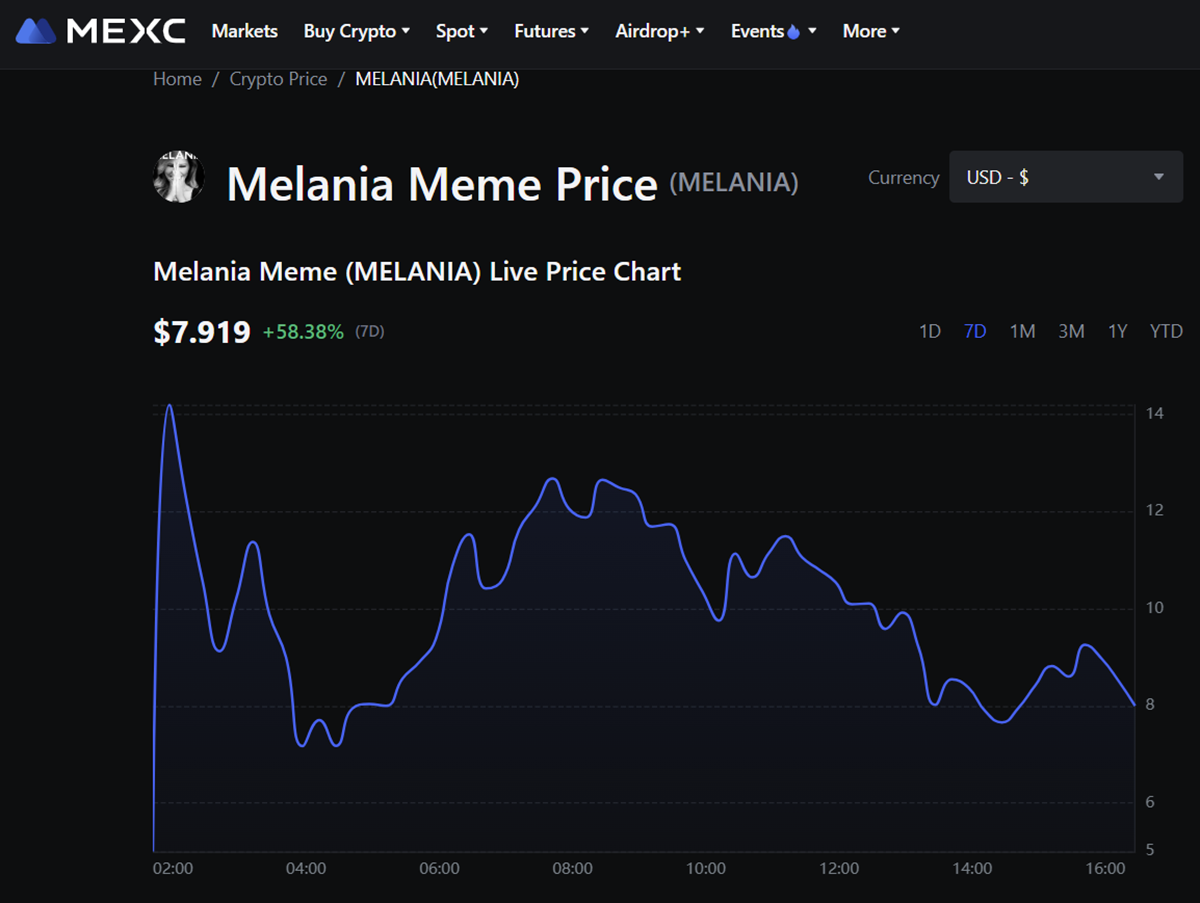
Task: Select the YTD price range
Action: point(1165,331)
